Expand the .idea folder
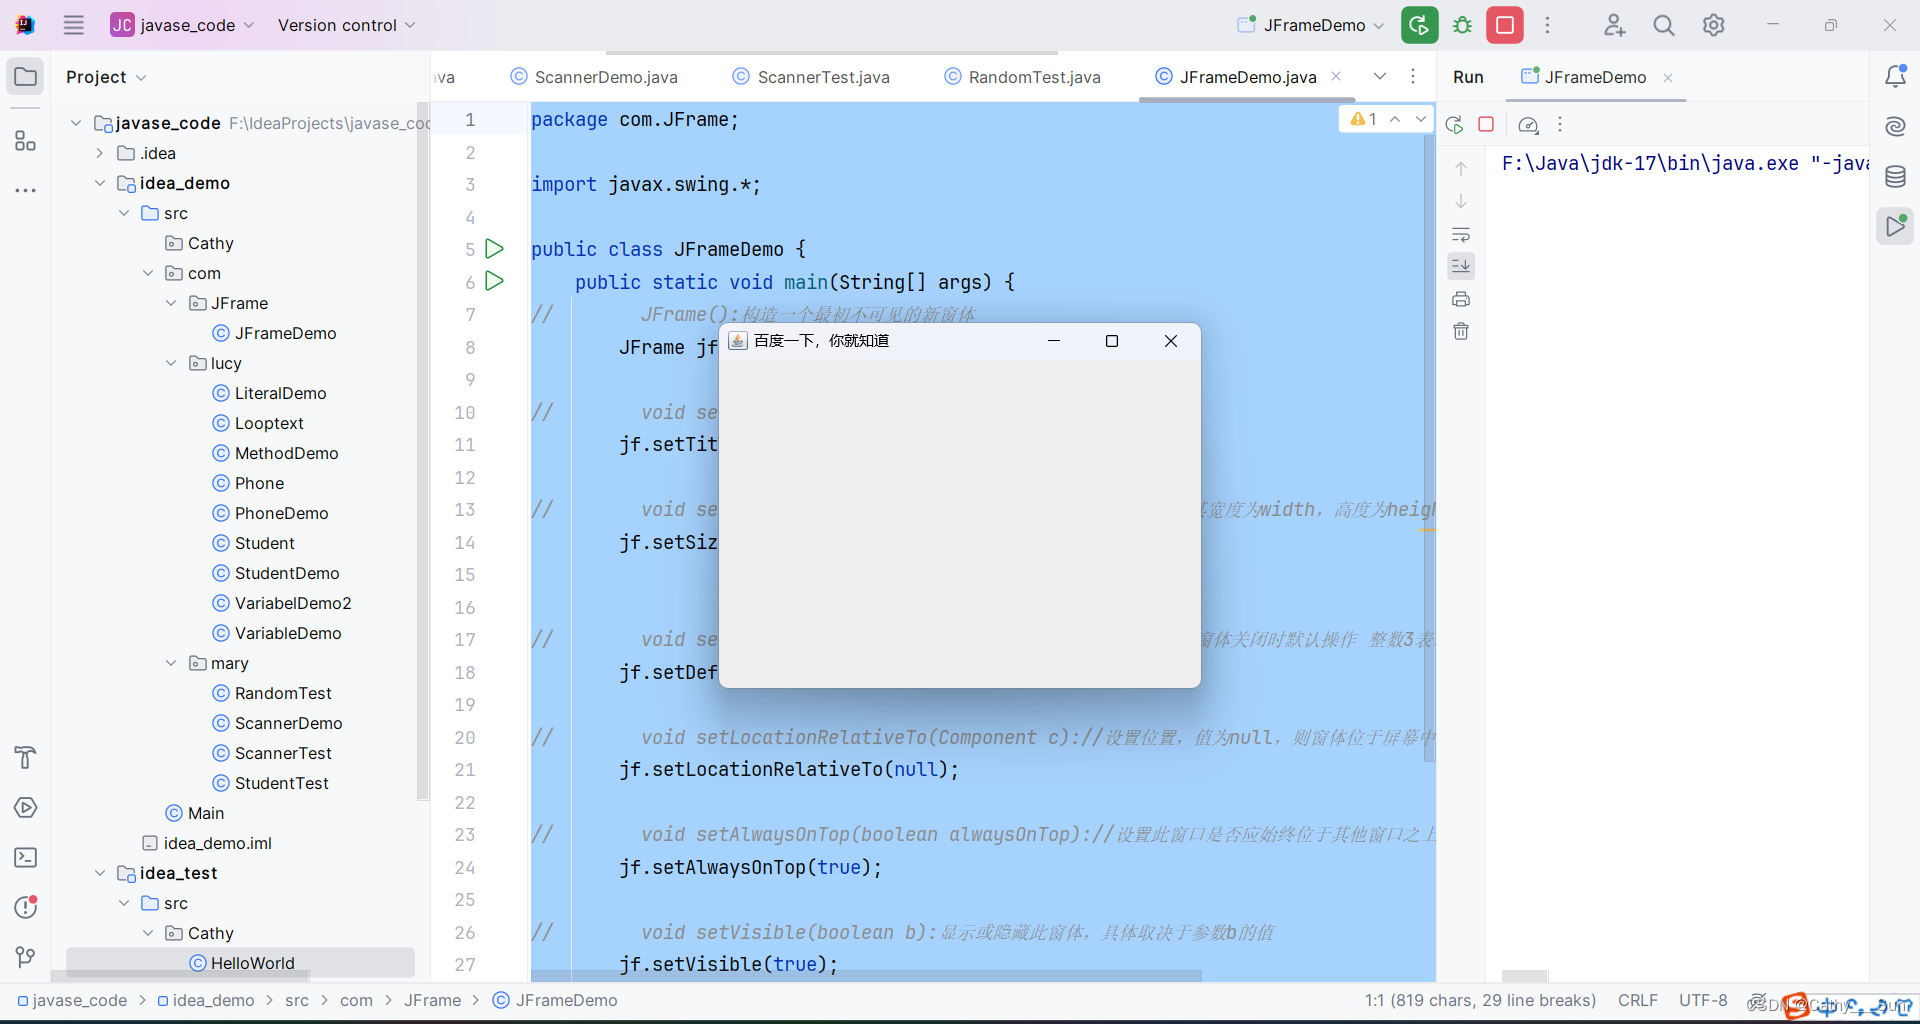Image resolution: width=1920 pixels, height=1024 pixels. pyautogui.click(x=100, y=153)
